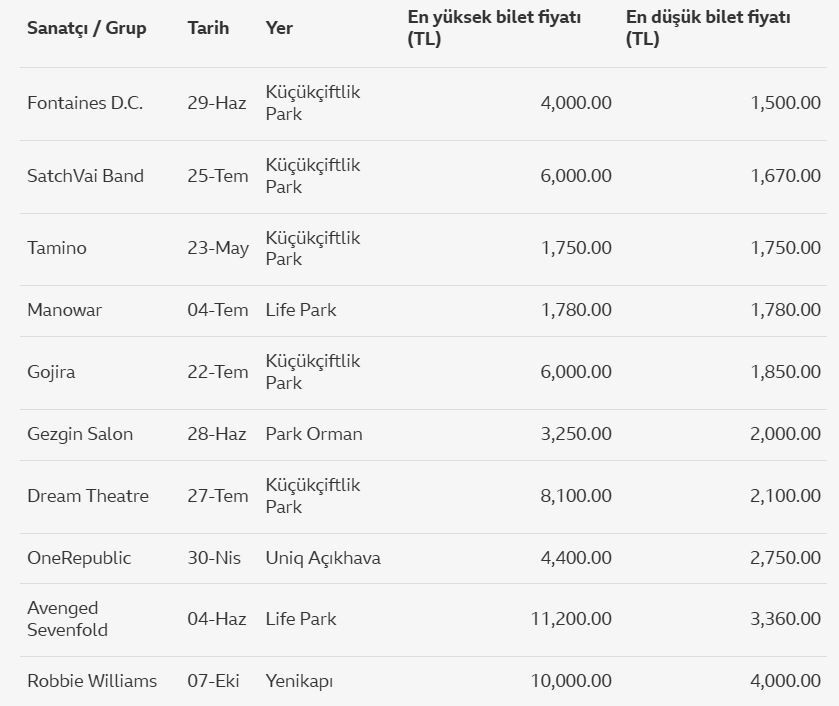Click the 11,200.00 highest price cell
The height and width of the screenshot is (706, 839).
(571, 619)
